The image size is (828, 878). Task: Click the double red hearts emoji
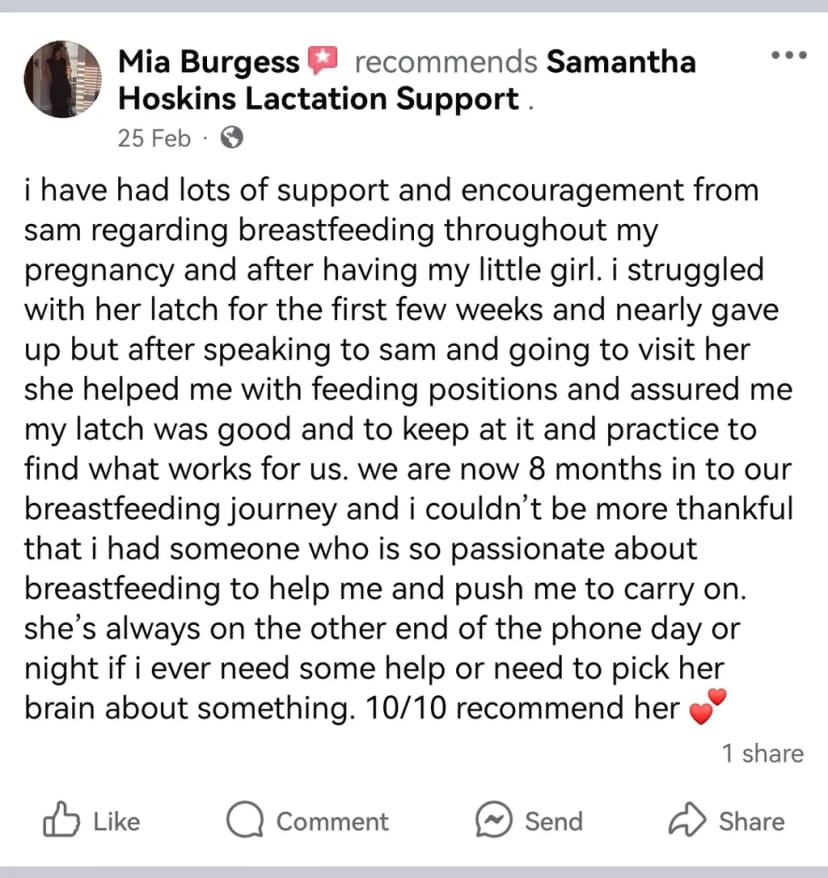click(707, 707)
